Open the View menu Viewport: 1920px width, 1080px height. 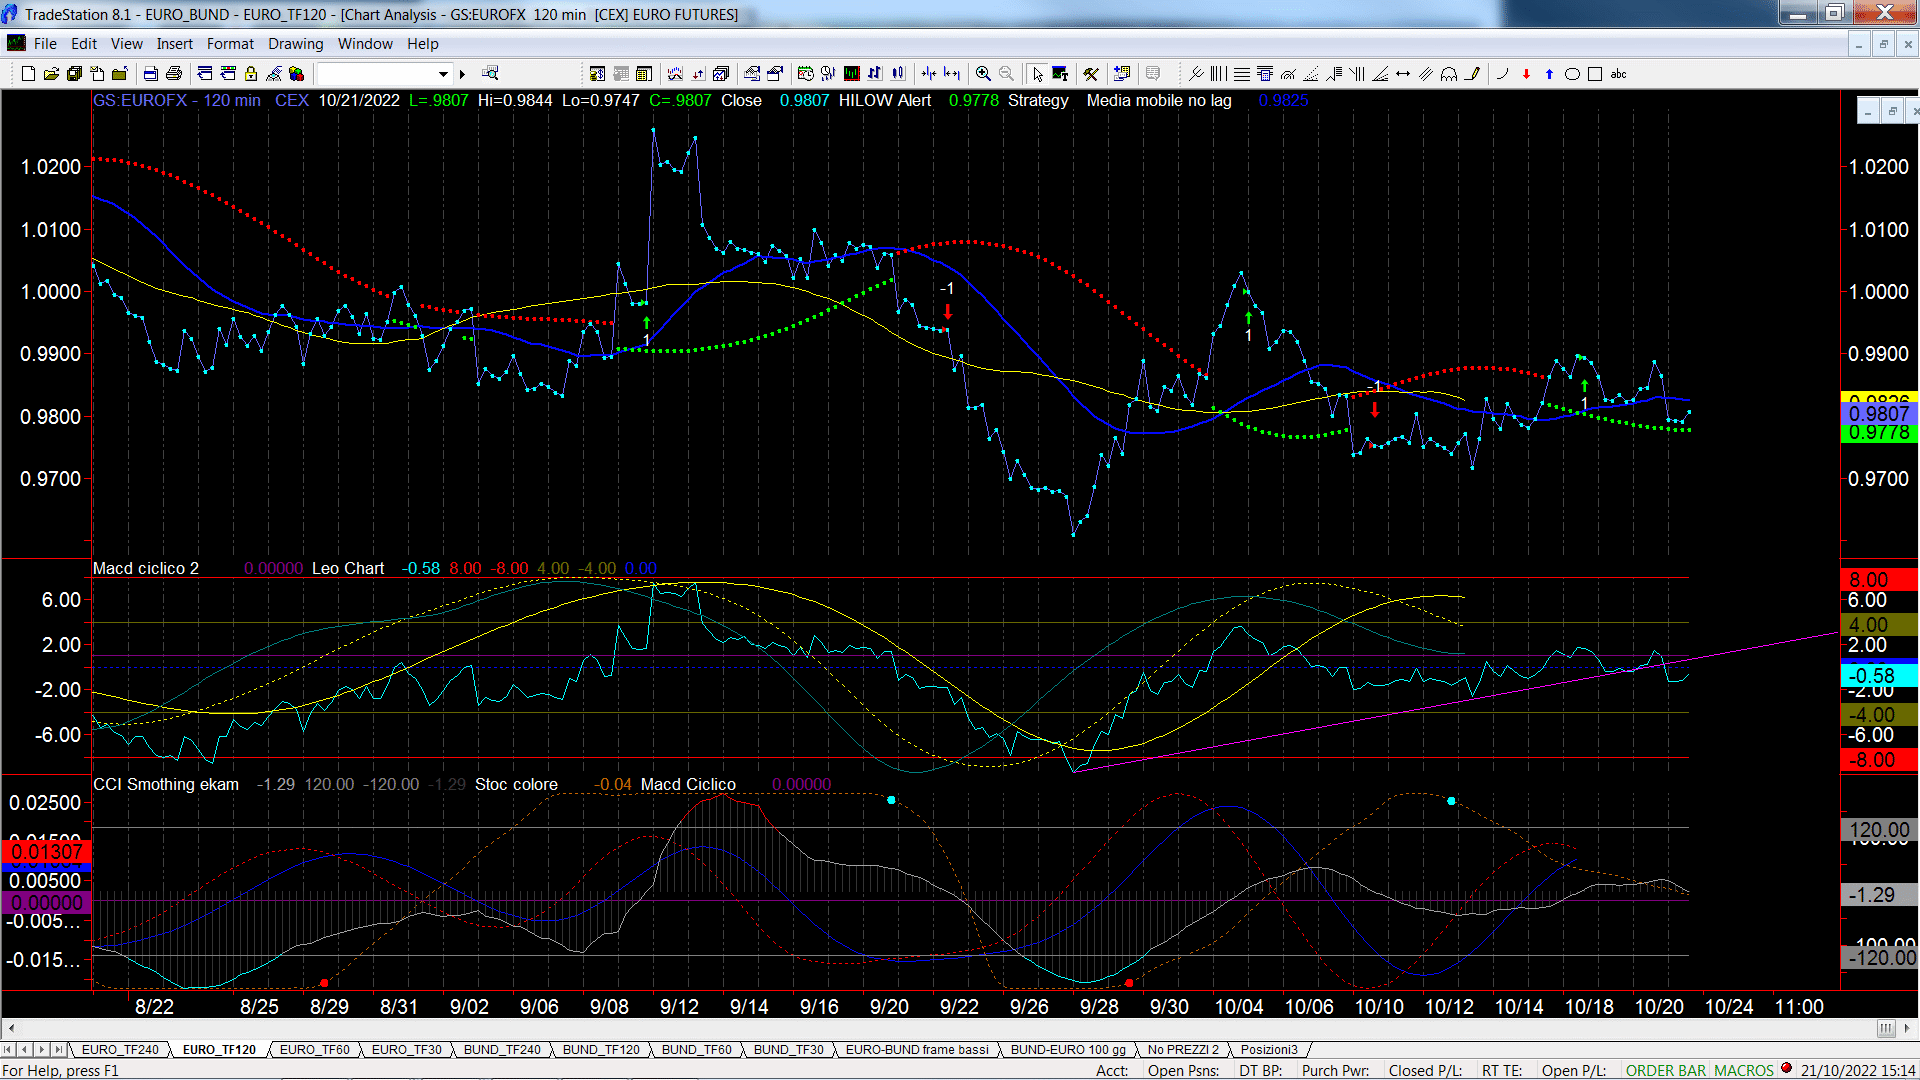coord(127,43)
